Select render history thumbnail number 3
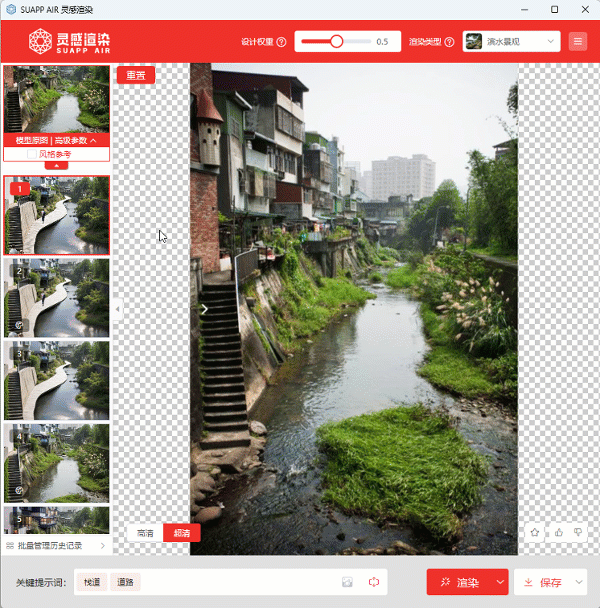This screenshot has height=608, width=600. point(57,379)
